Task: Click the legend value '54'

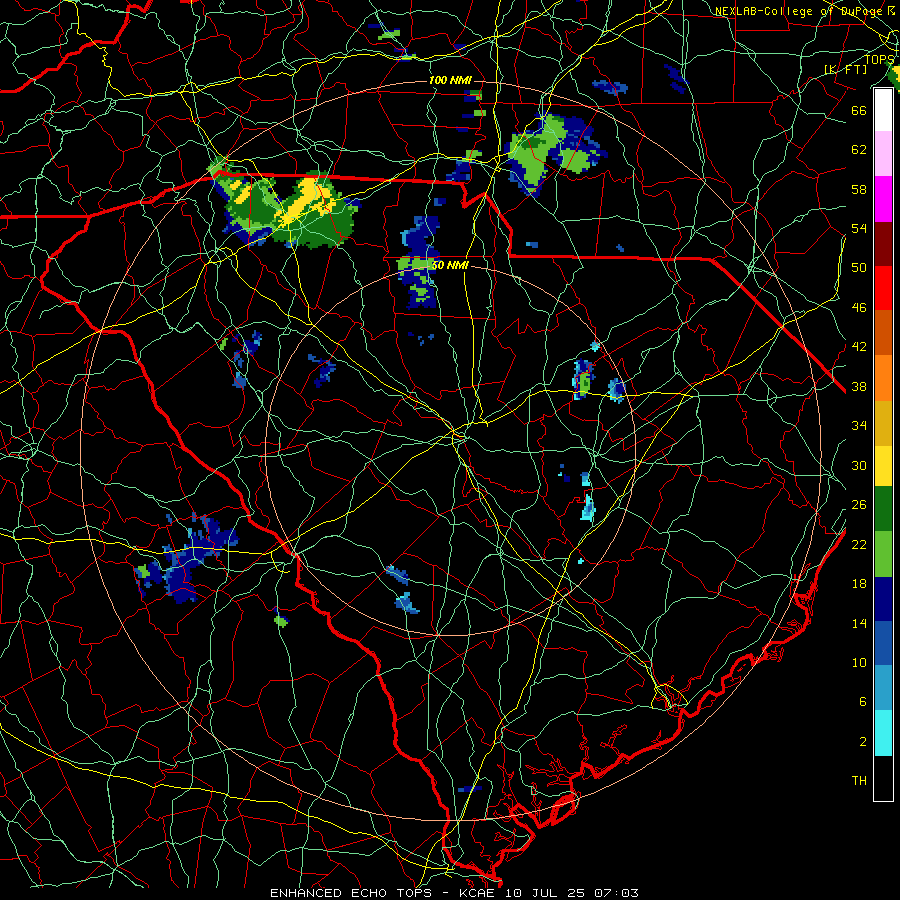Action: pyautogui.click(x=859, y=228)
